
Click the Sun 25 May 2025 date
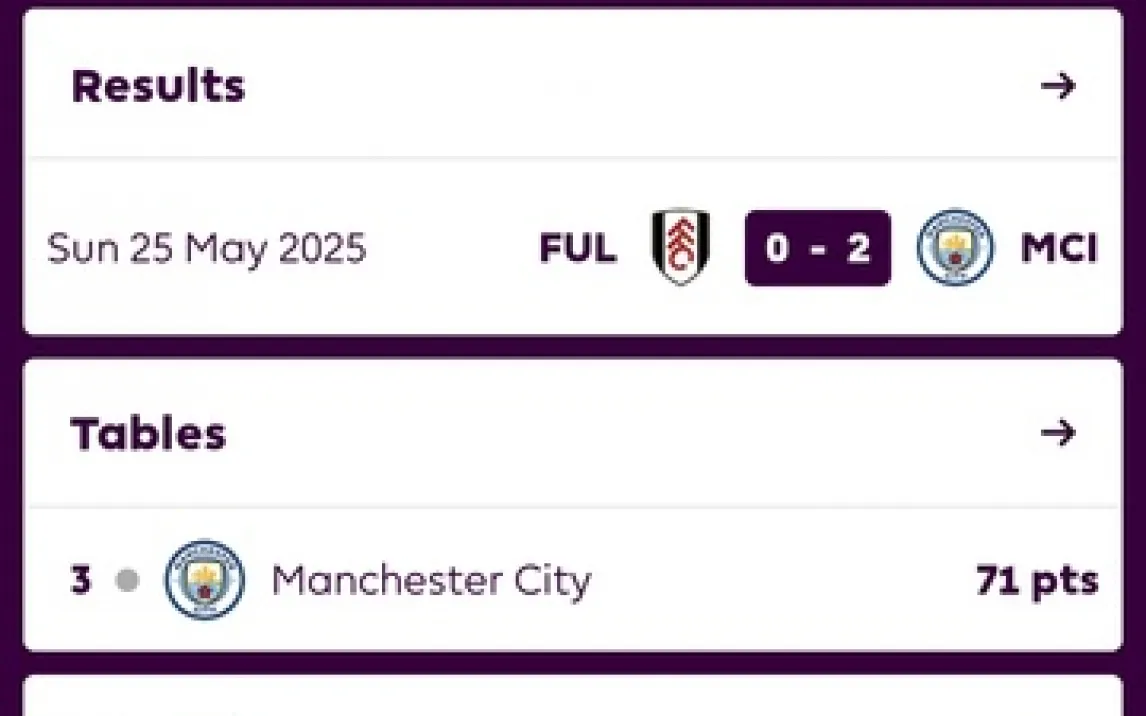click(x=206, y=248)
